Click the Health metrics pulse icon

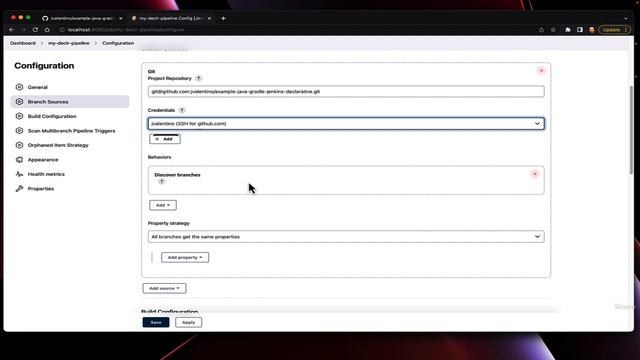point(19,174)
